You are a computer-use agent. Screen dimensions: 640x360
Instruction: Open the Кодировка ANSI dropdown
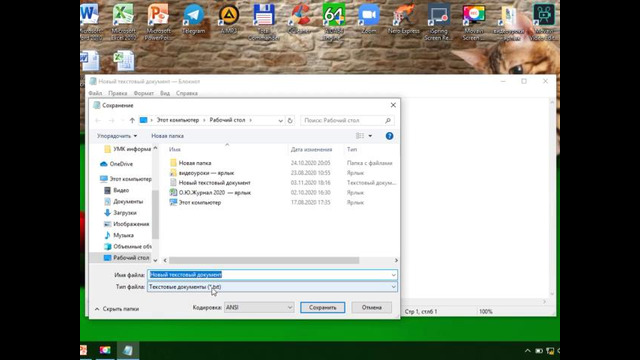pos(259,307)
